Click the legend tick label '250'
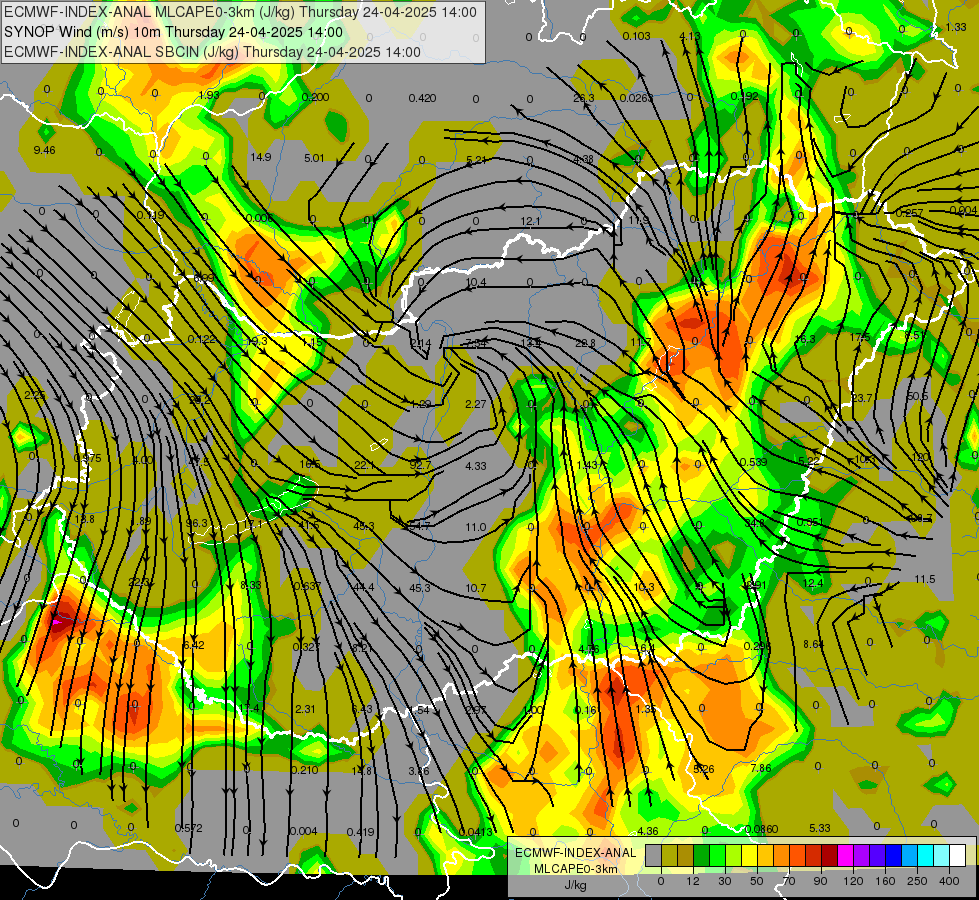The height and width of the screenshot is (900, 979). (917, 881)
